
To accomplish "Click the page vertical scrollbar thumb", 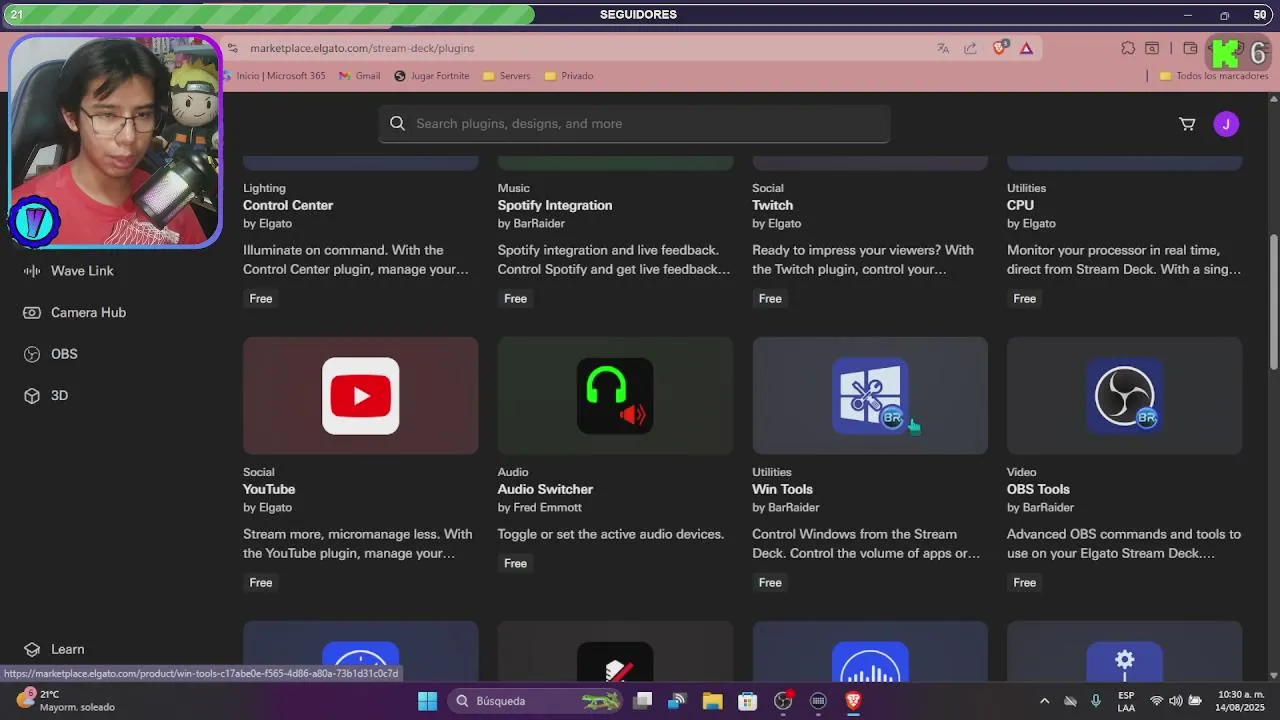I will 1273,300.
